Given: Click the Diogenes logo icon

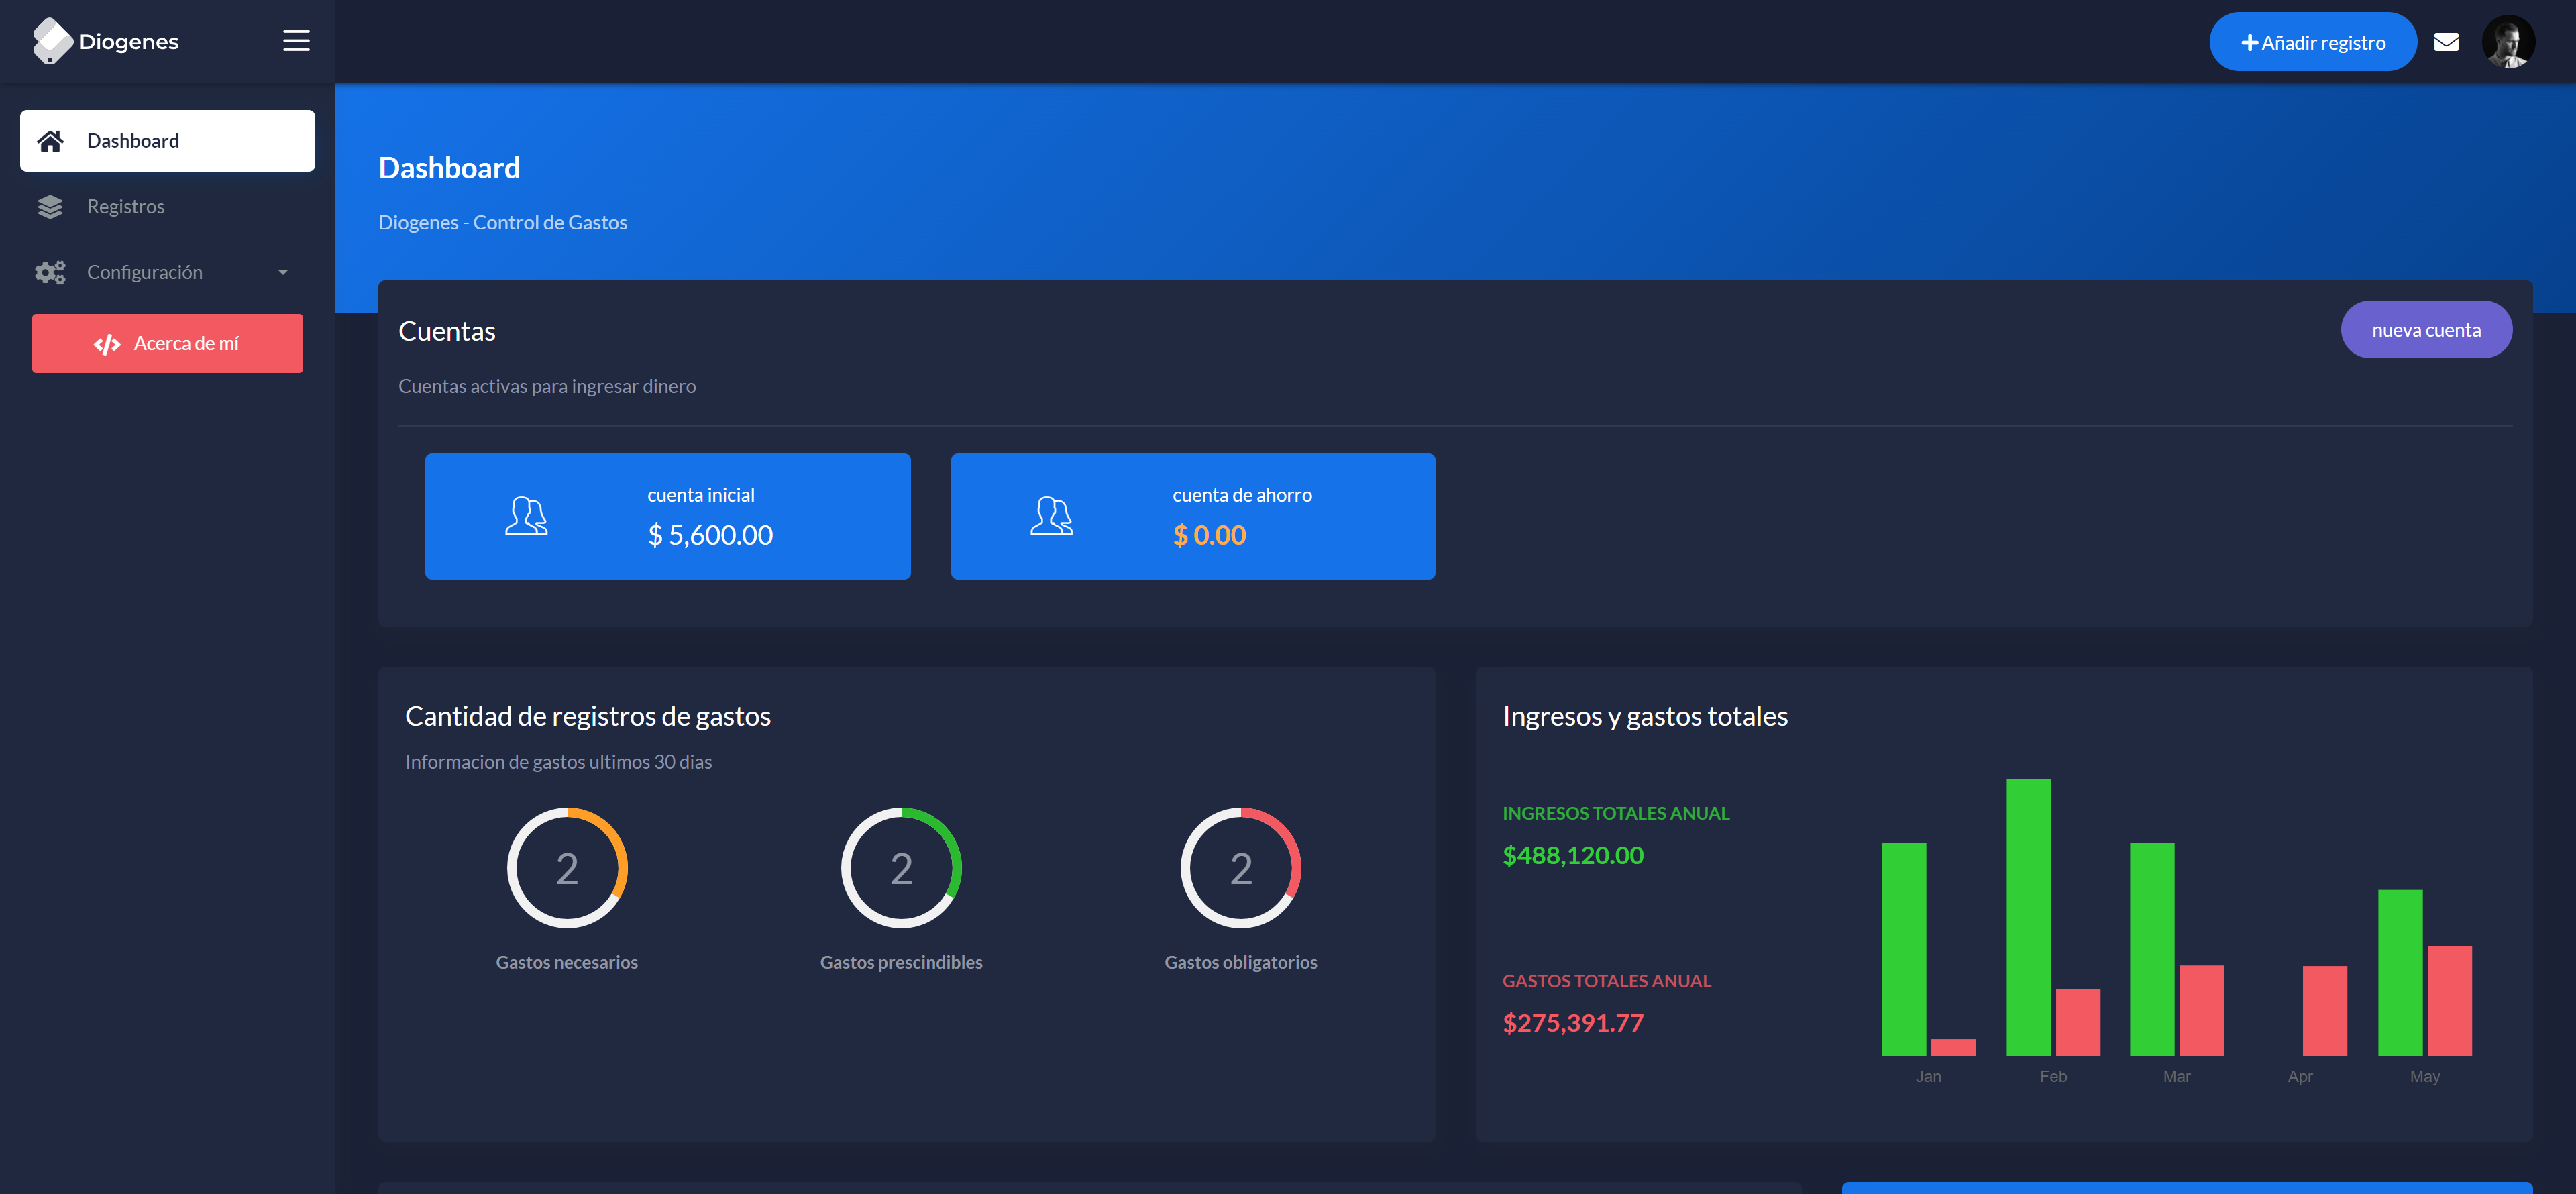Looking at the screenshot, I should pyautogui.click(x=52, y=41).
